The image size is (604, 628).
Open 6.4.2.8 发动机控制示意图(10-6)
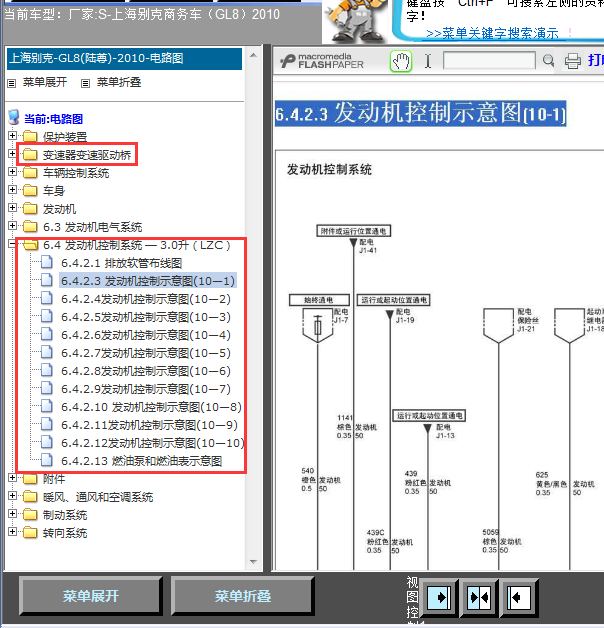pos(146,371)
